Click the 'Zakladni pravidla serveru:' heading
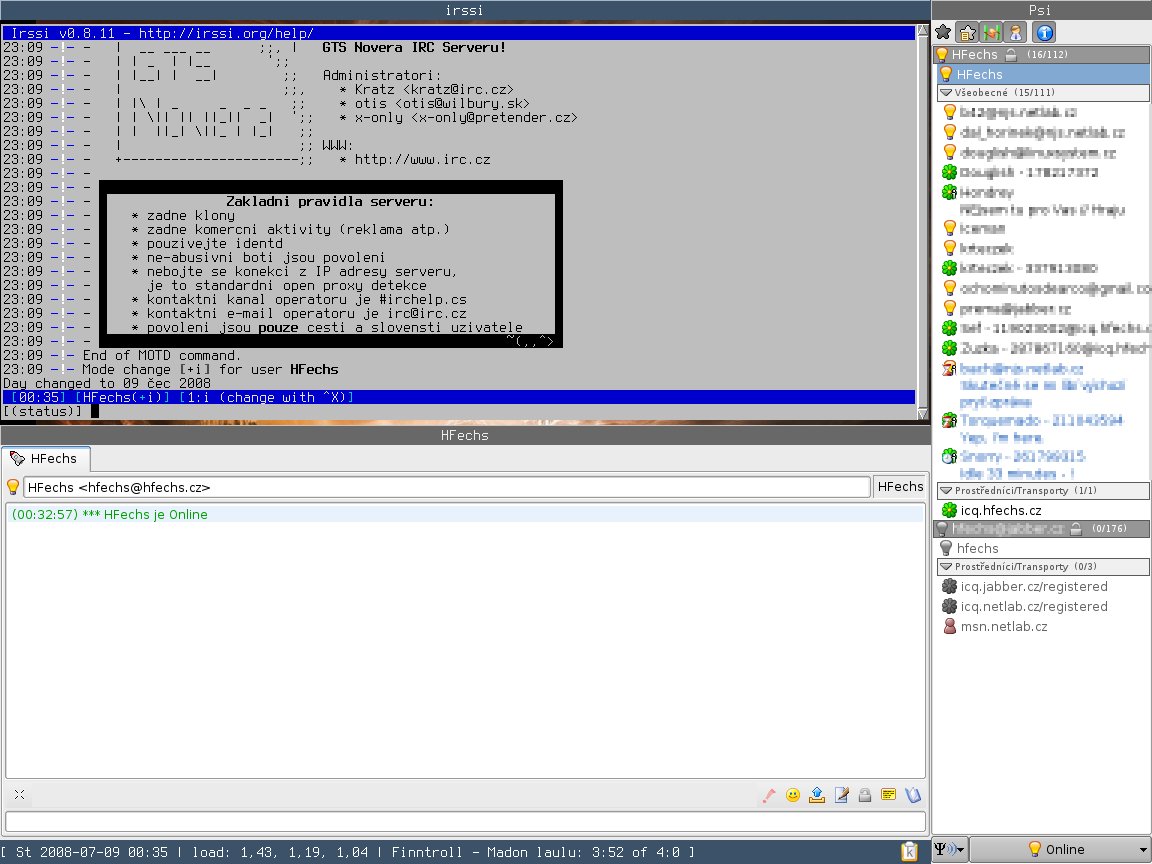The height and width of the screenshot is (864, 1152). (x=330, y=201)
